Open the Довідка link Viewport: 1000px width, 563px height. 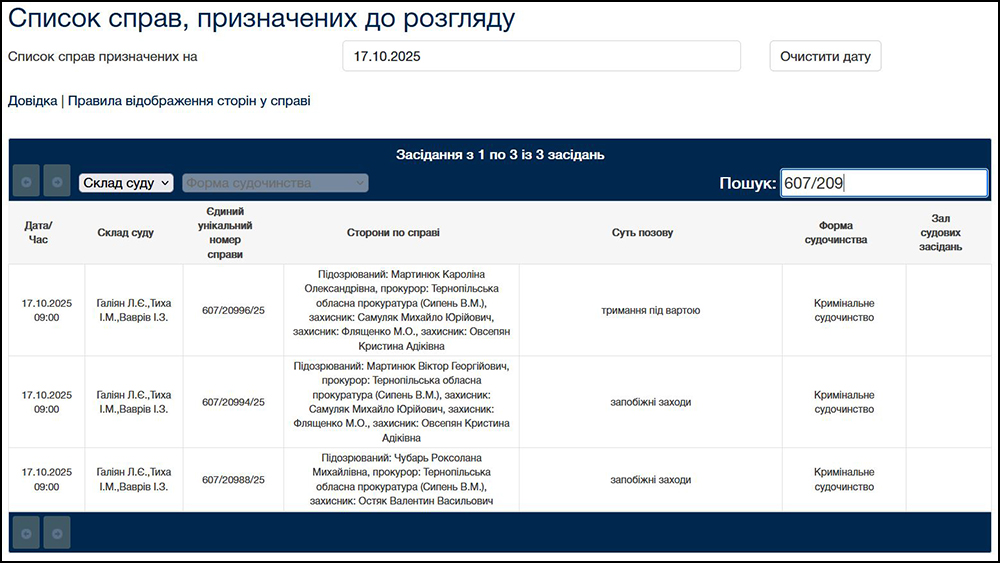pyautogui.click(x=32, y=101)
